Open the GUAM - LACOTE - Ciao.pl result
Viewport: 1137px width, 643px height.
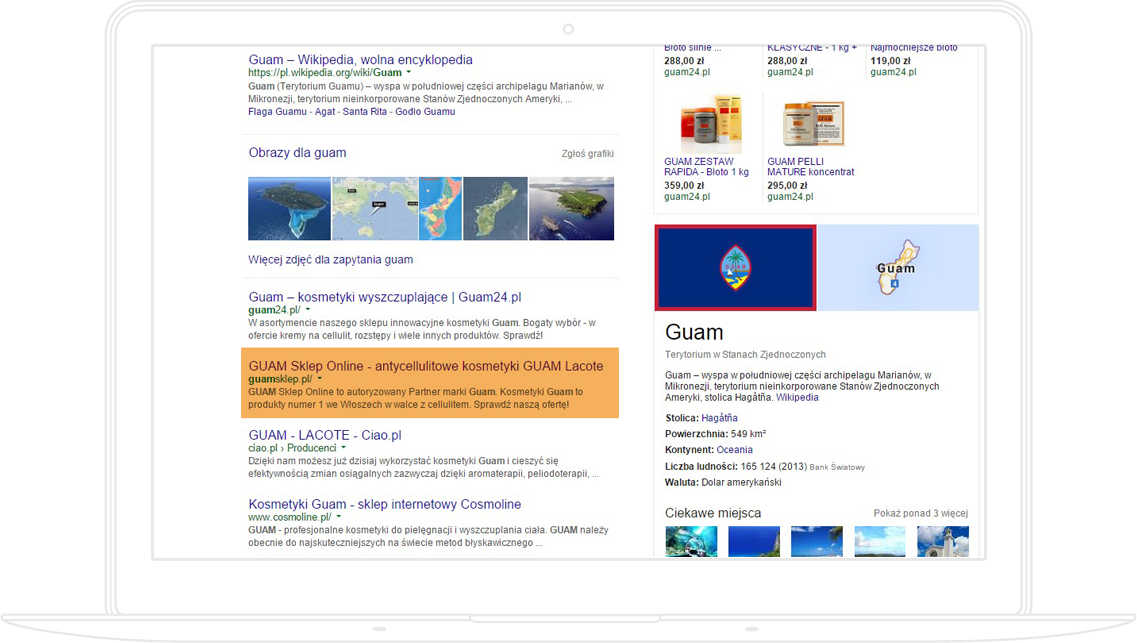pos(325,436)
